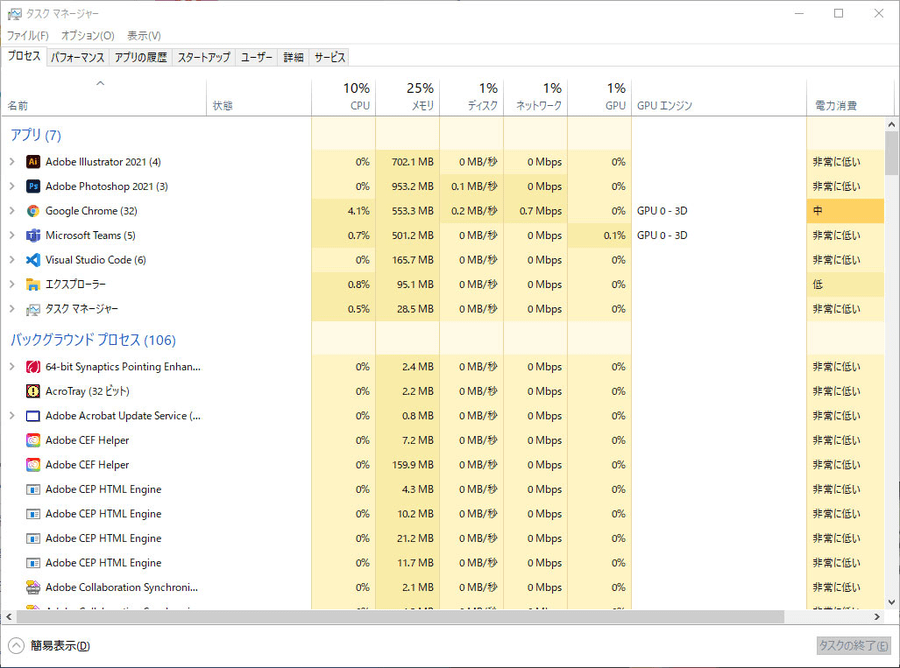Screen dimensions: 900x668
Task: Expand the Adobe Photoshop 2021 process group
Action: coord(12,187)
